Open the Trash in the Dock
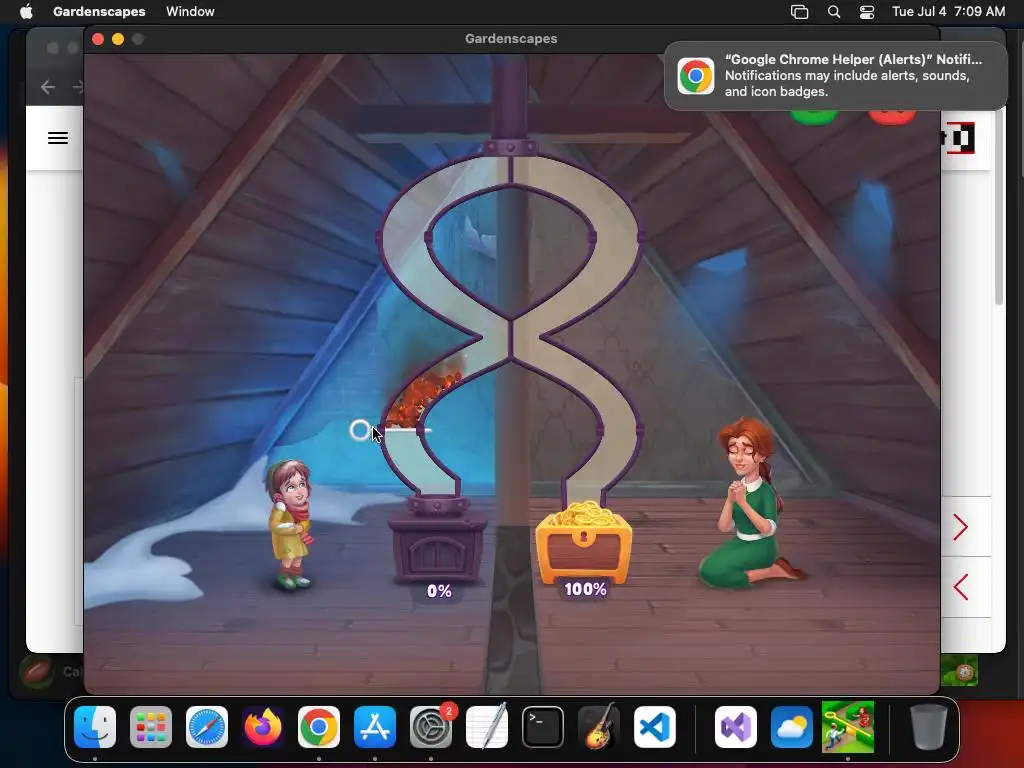Image resolution: width=1024 pixels, height=768 pixels. [929, 726]
